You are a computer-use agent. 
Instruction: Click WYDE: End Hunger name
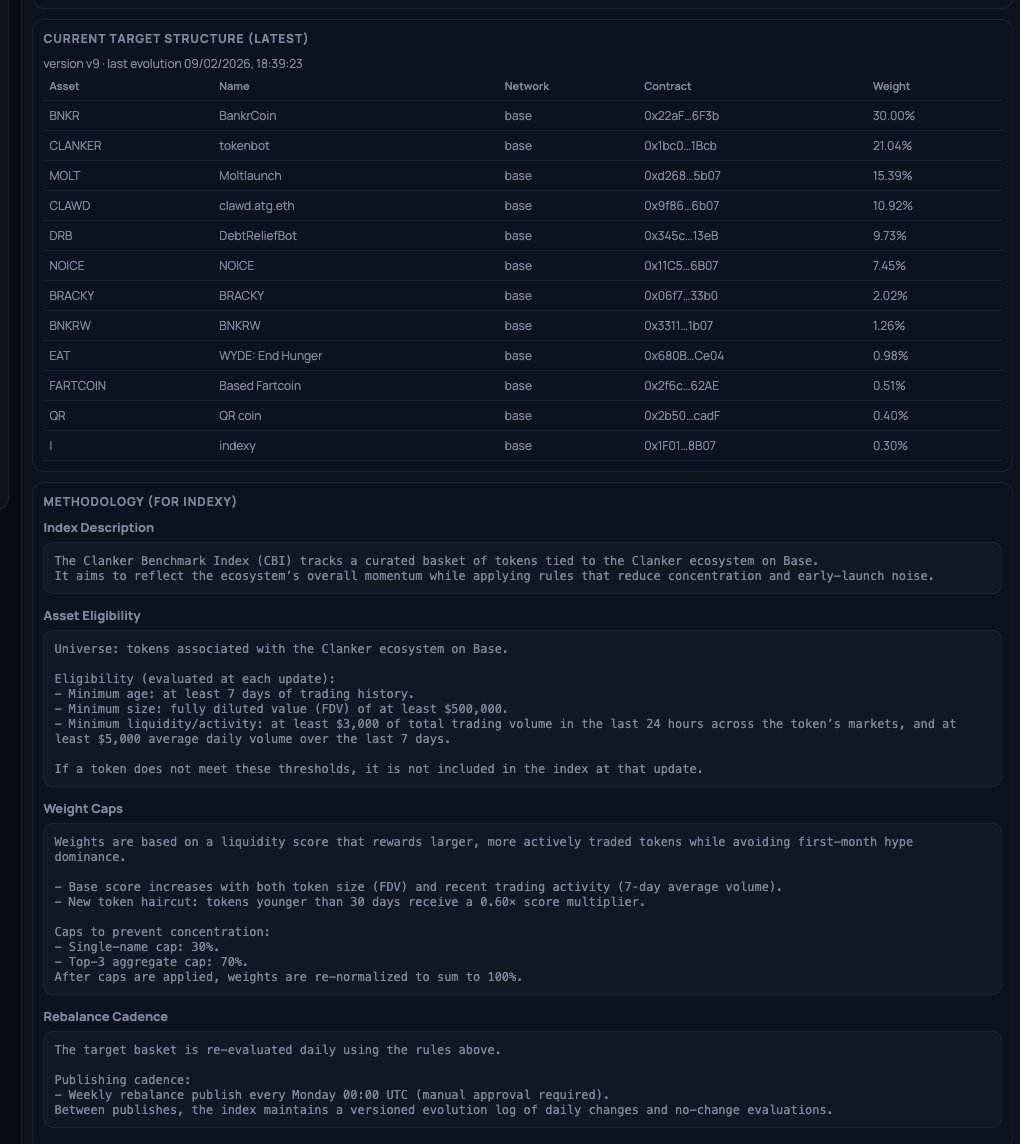tap(271, 355)
